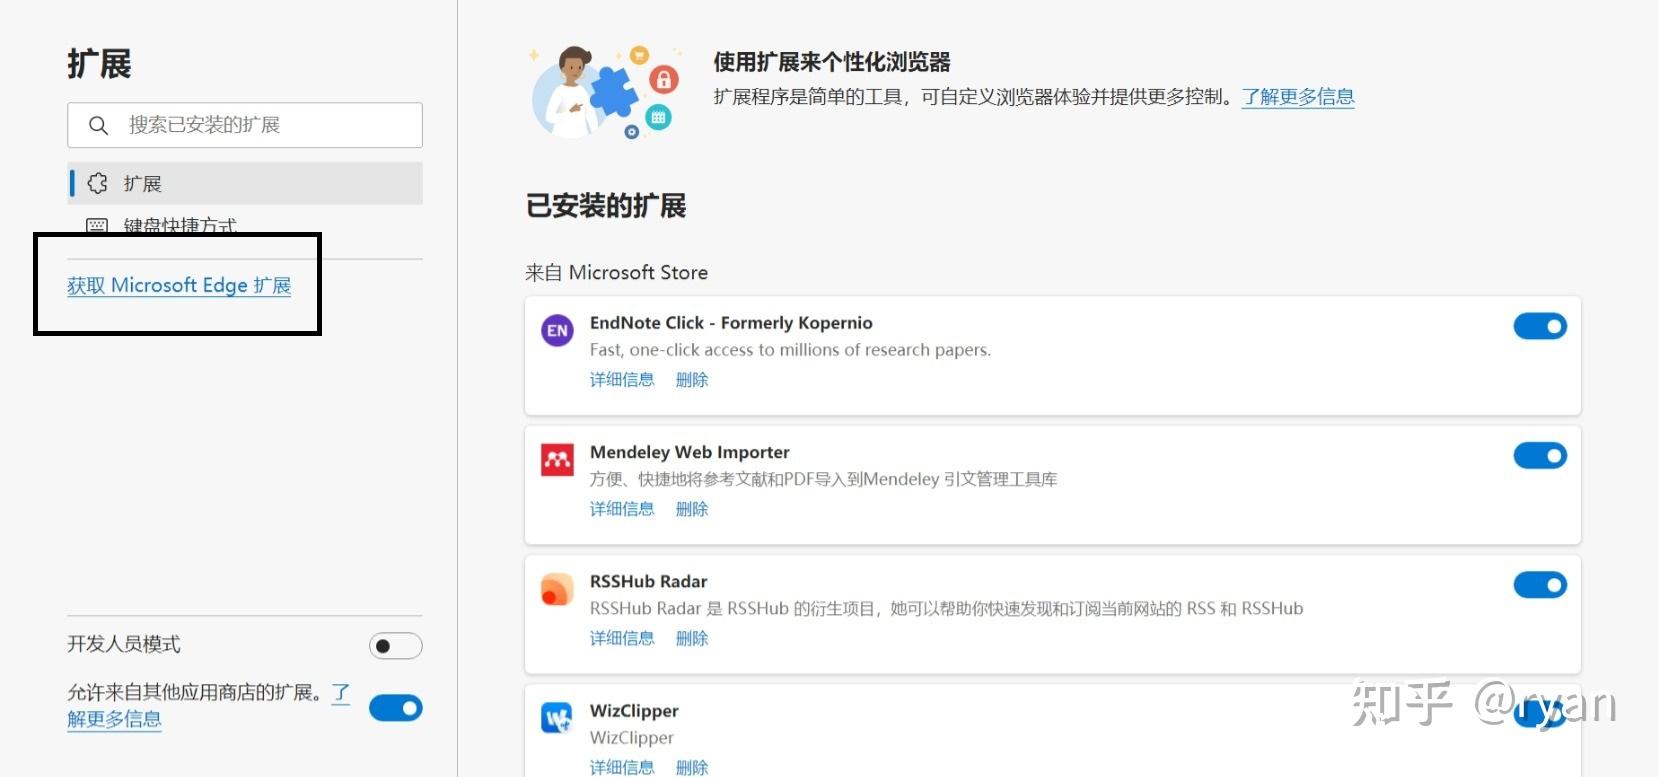Screen dimensions: 1659x777
Task: Toggle allow extensions from other stores
Action: tap(396, 708)
